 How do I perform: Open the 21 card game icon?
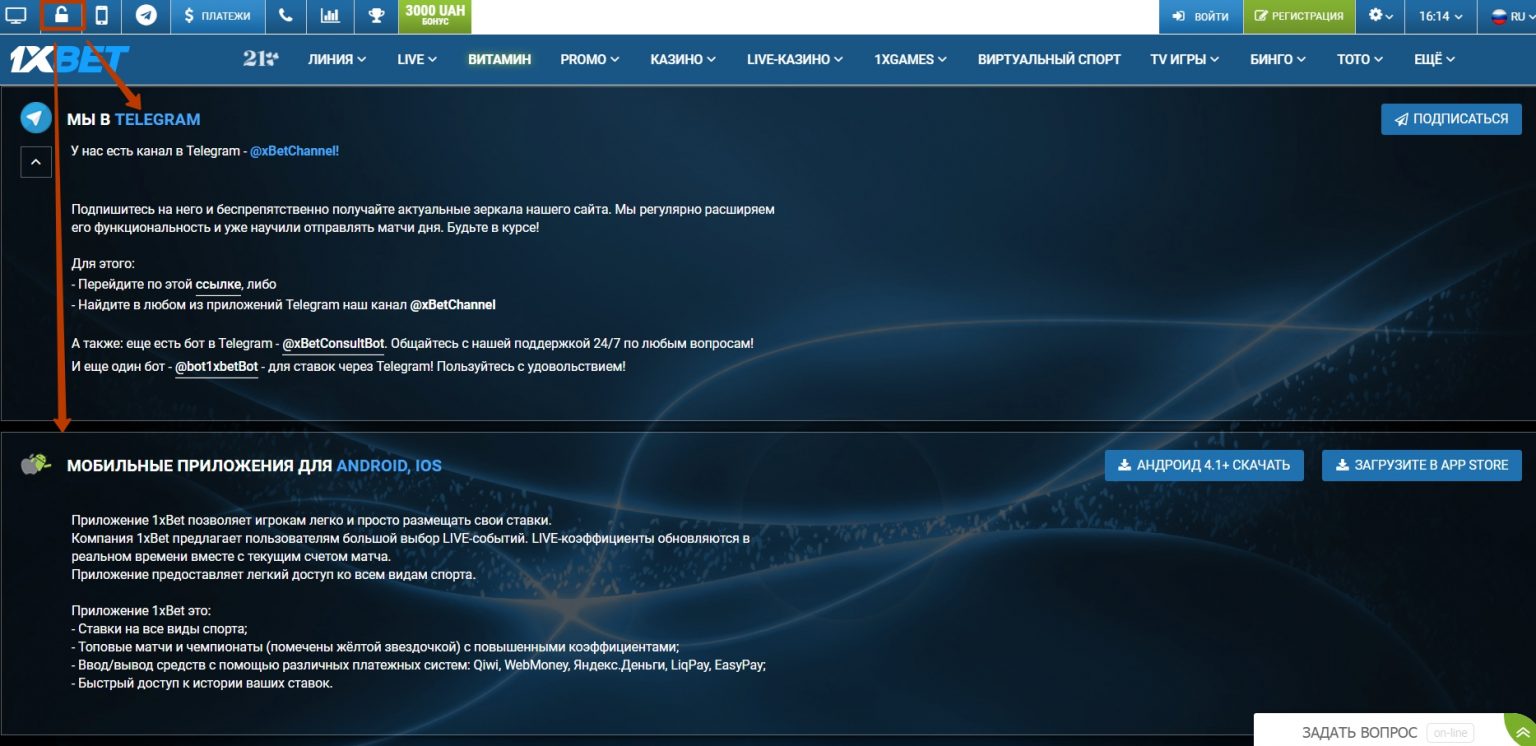click(x=261, y=59)
